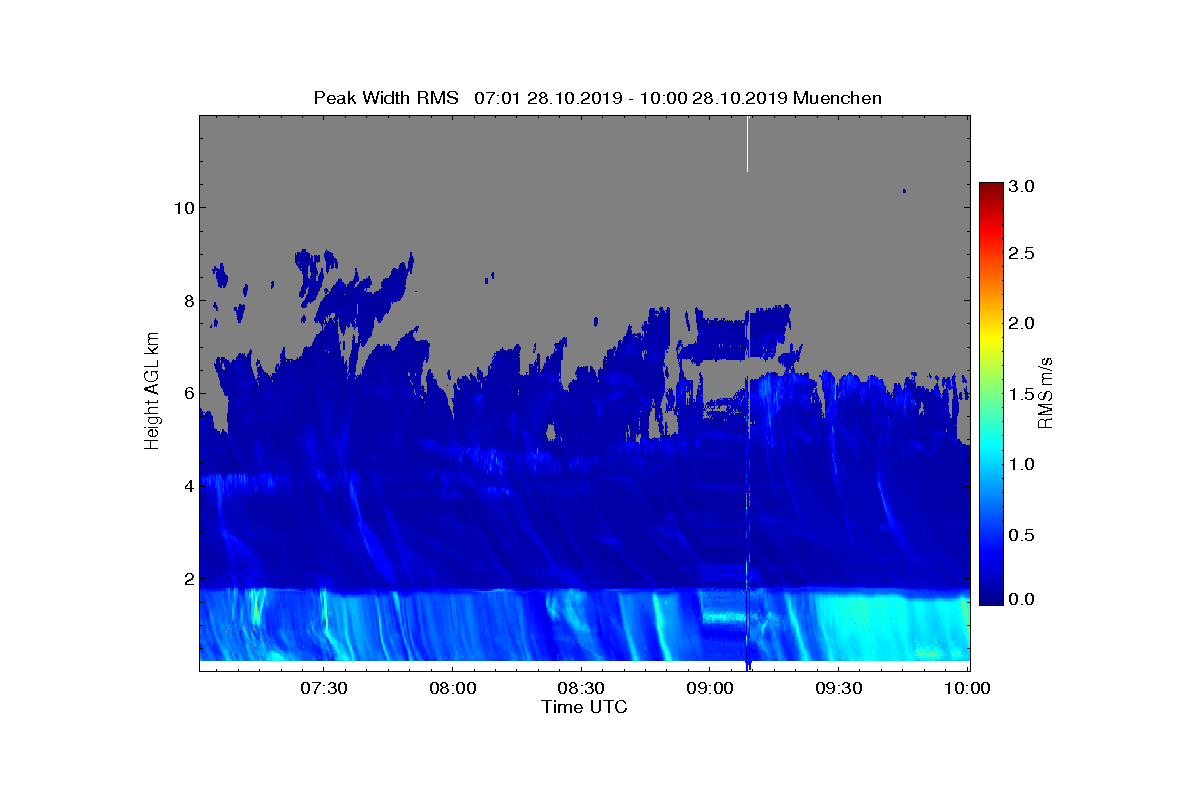Image resolution: width=1200 pixels, height=800 pixels.
Task: Click the height tick label 10
Action: click(183, 208)
